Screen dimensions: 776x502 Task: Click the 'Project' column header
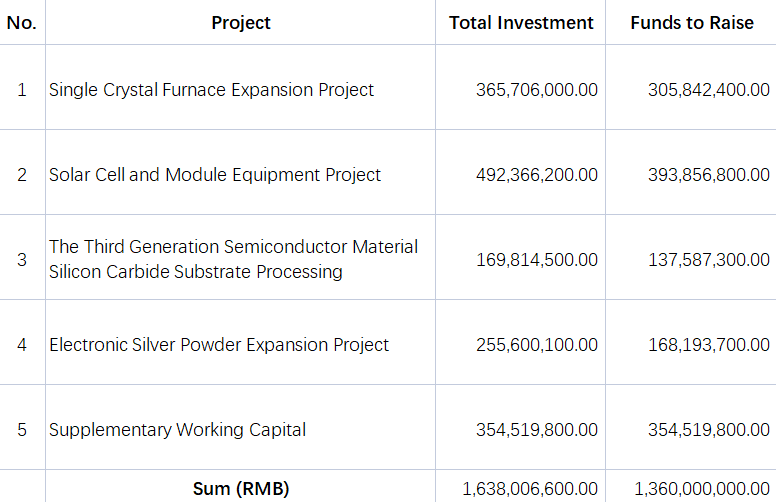tap(241, 22)
